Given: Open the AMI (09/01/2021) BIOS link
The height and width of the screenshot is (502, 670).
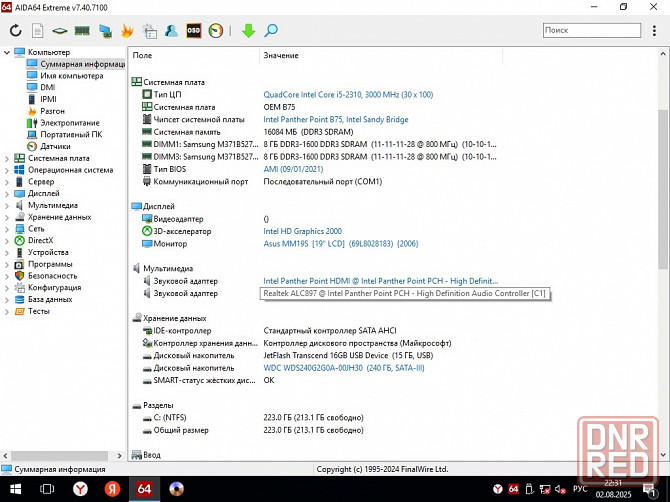Looking at the screenshot, I should 293,169.
